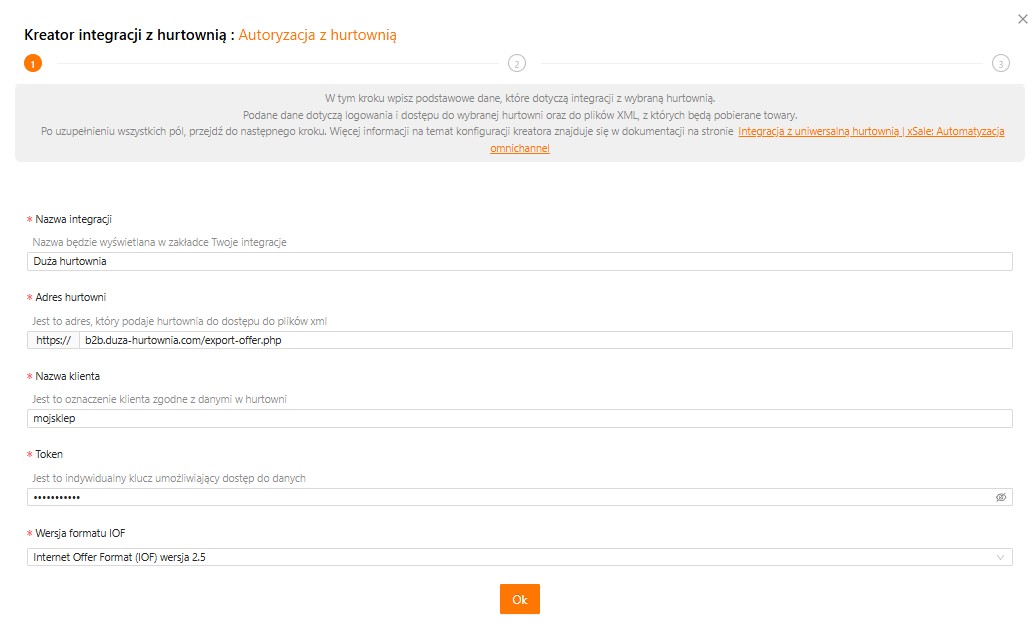The image size is (1036, 643).
Task: Focus the field containing 'Duża hurtownia'
Action: [x=519, y=261]
